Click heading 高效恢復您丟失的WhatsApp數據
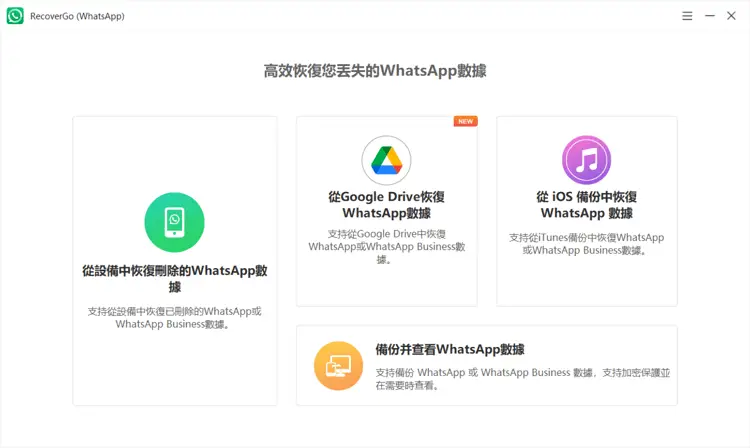The image size is (750, 448). (x=375, y=71)
